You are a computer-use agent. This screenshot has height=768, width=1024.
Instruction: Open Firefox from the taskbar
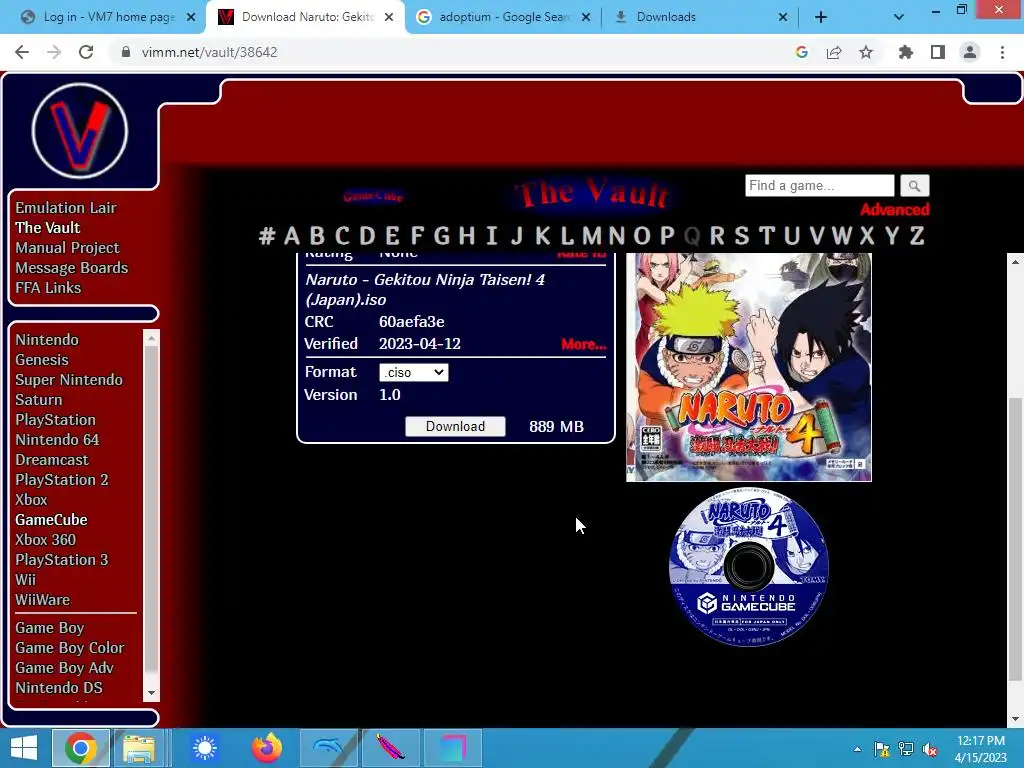[x=266, y=748]
